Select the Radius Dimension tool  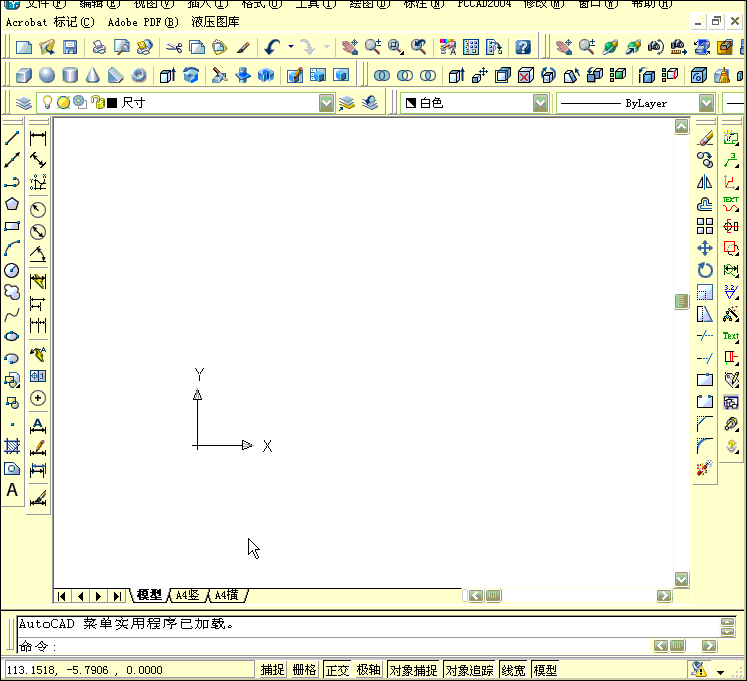[x=38, y=210]
